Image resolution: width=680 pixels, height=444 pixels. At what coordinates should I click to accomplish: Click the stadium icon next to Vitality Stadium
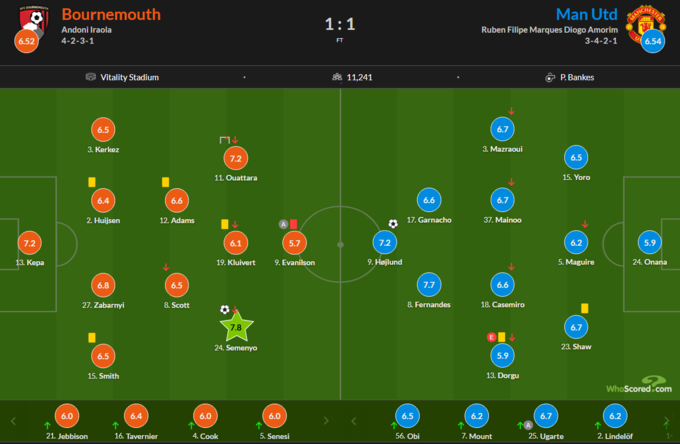tap(91, 77)
